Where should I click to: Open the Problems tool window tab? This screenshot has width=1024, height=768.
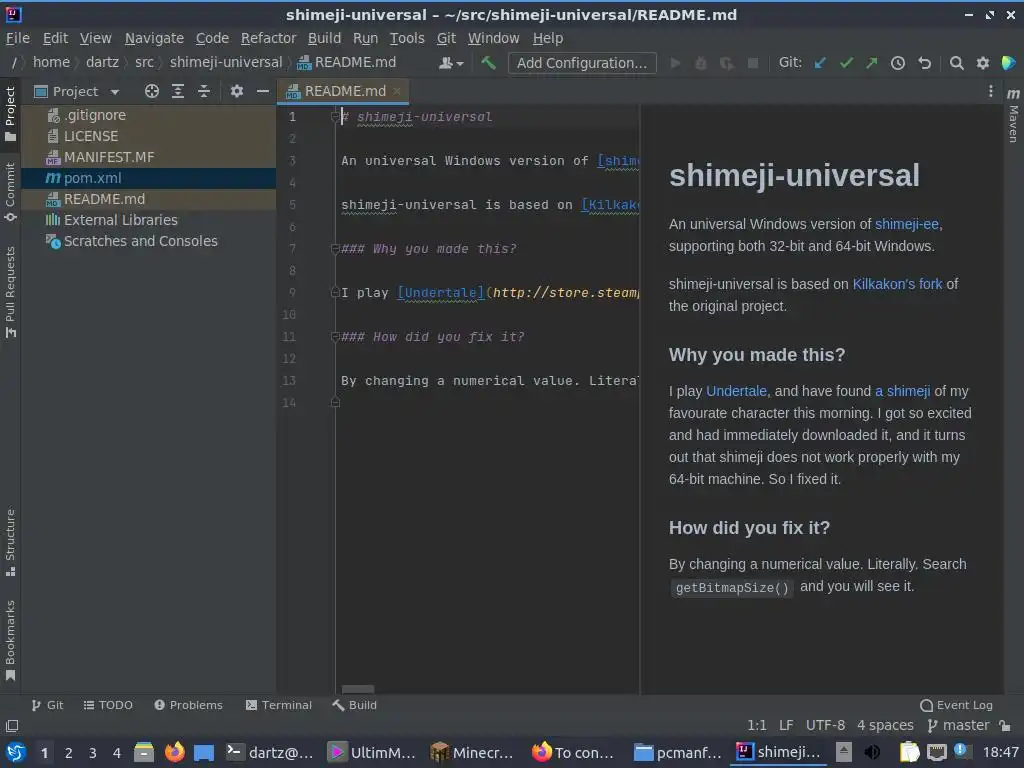pyautogui.click(x=189, y=705)
